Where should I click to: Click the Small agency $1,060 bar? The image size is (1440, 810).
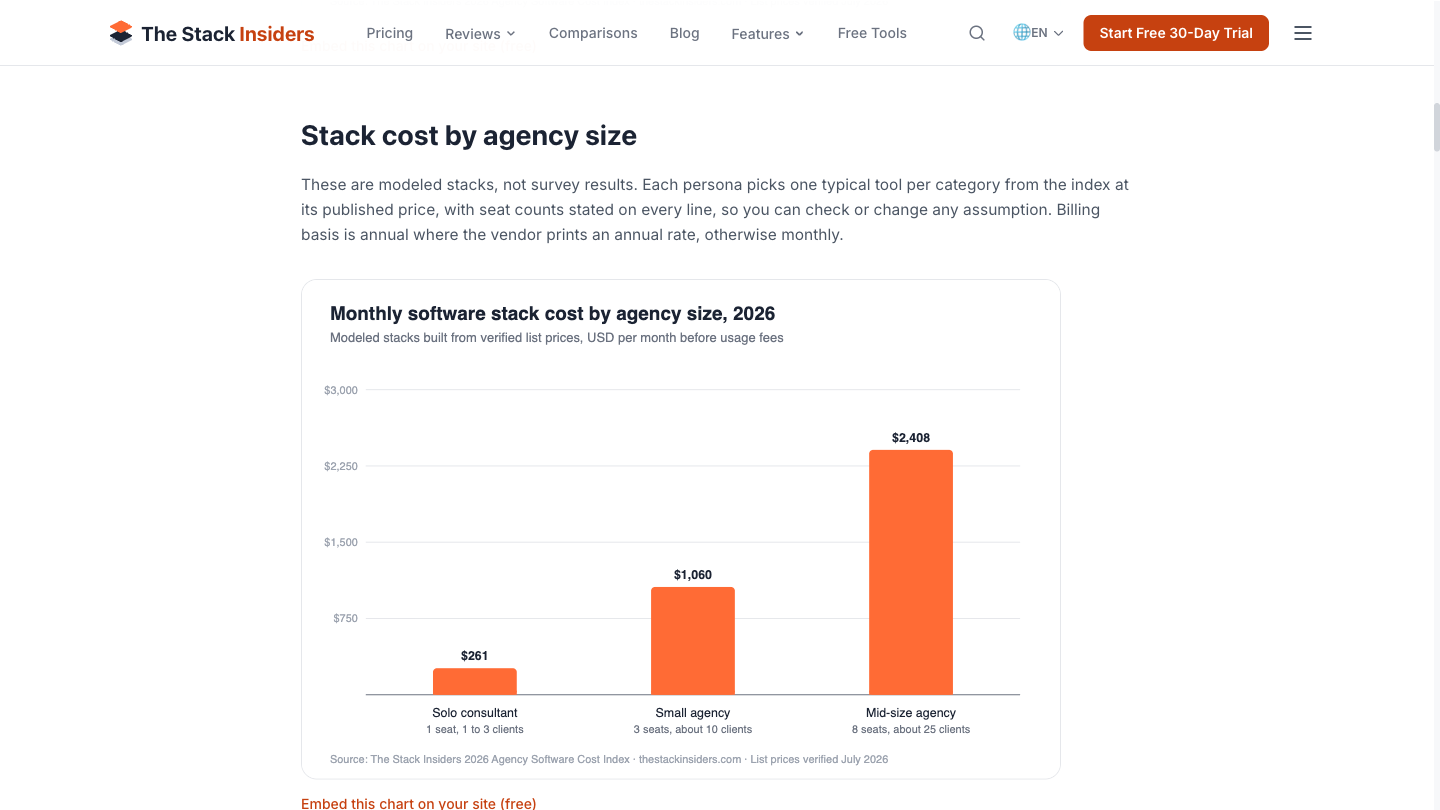coord(693,640)
